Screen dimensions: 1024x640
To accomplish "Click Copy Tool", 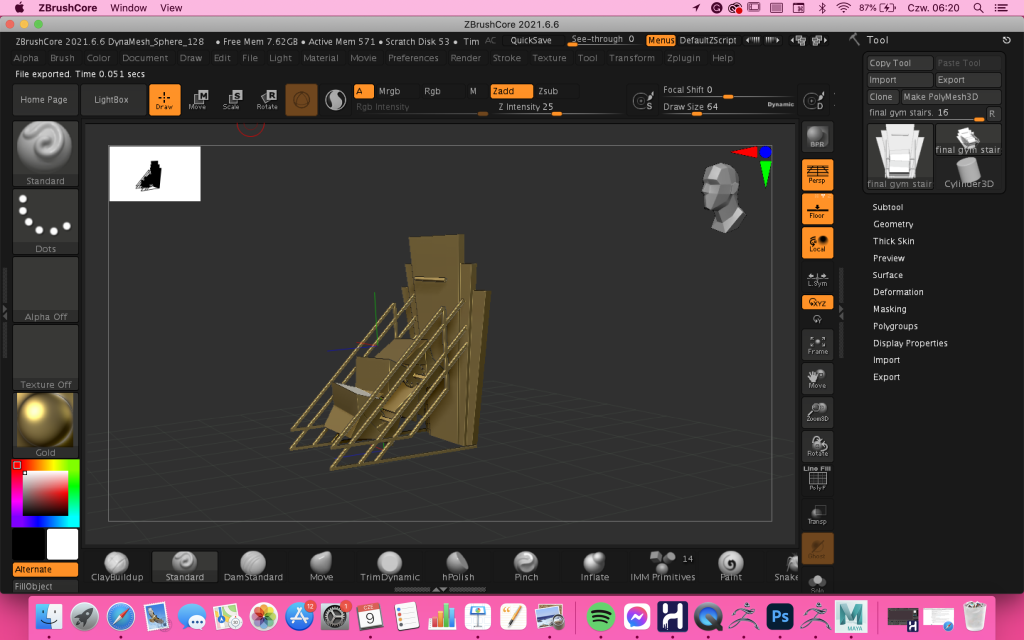I will 899,63.
